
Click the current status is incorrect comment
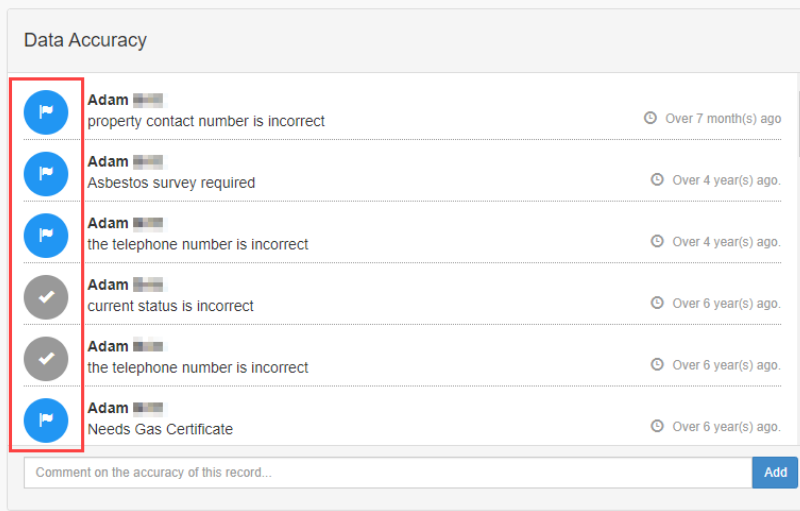pyautogui.click(x=170, y=306)
